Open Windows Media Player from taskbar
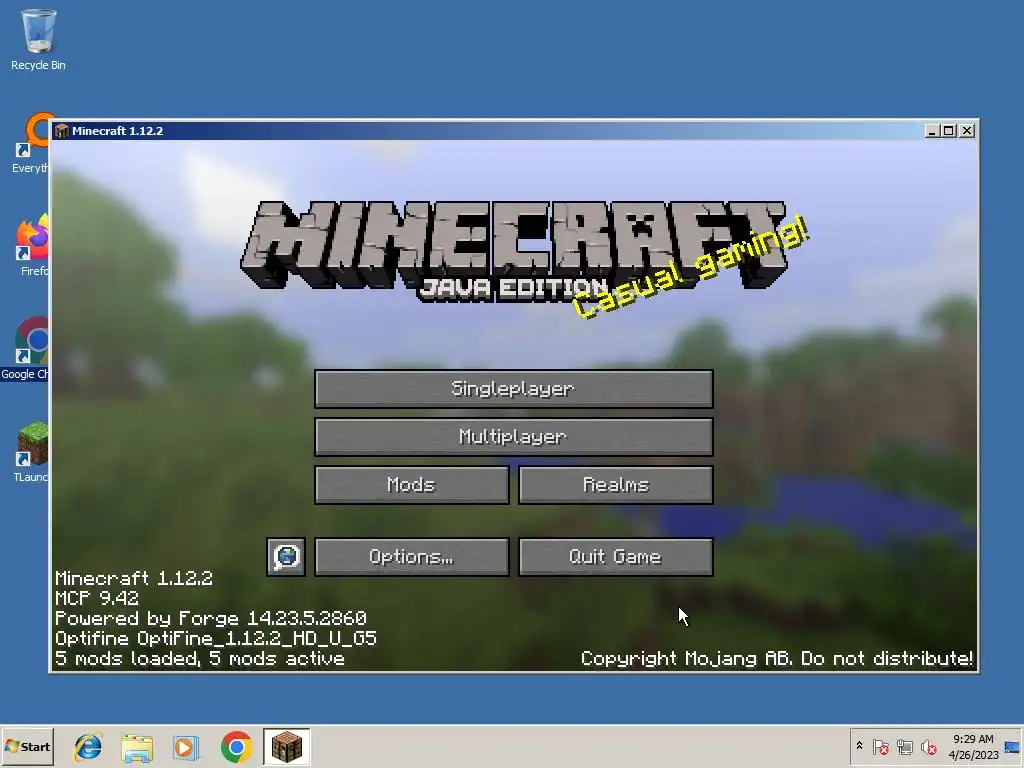This screenshot has width=1024, height=768. pos(186,747)
